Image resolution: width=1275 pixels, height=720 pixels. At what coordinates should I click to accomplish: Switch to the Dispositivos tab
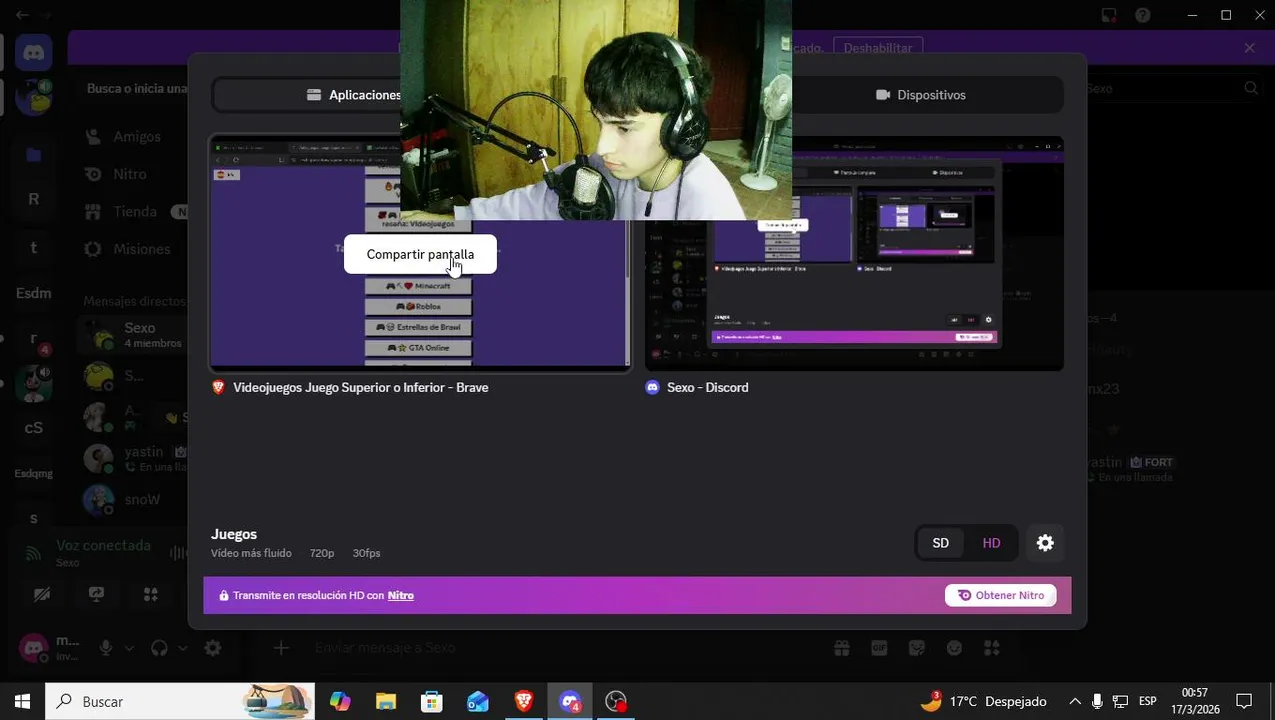tap(921, 95)
